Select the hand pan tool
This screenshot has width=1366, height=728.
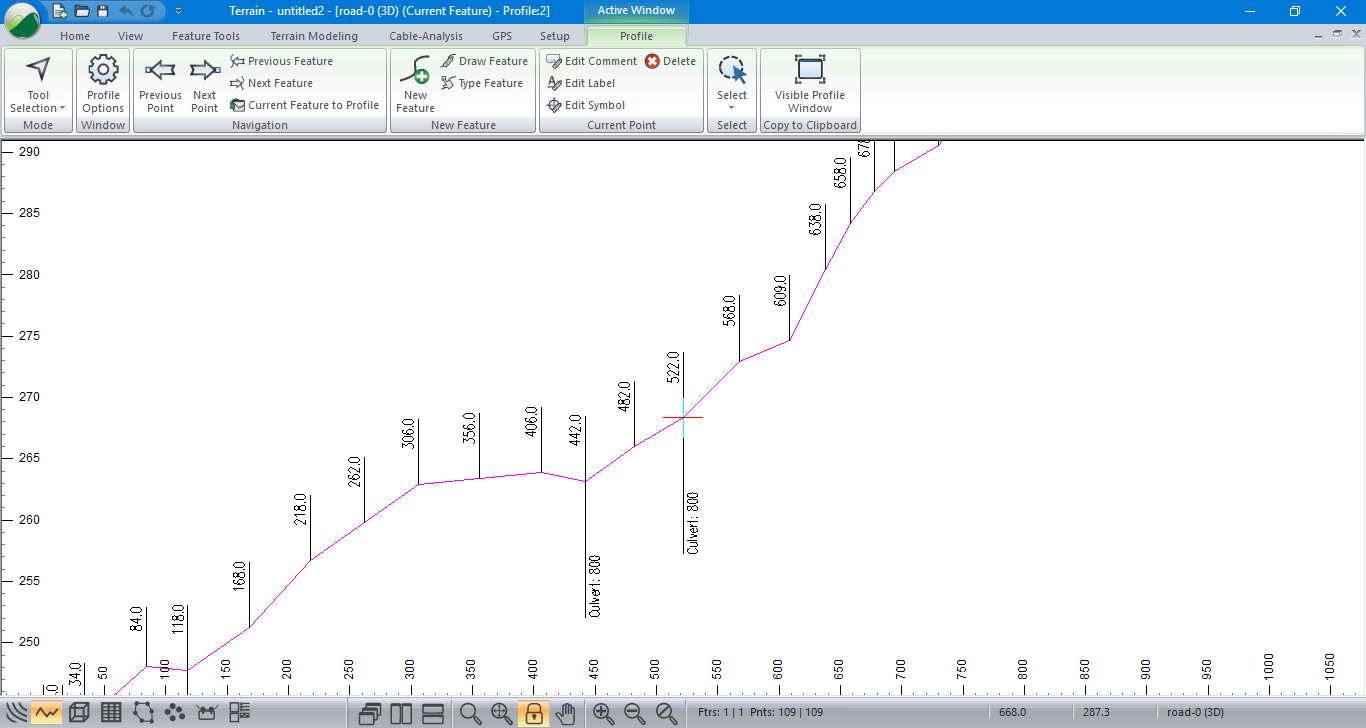tap(566, 714)
